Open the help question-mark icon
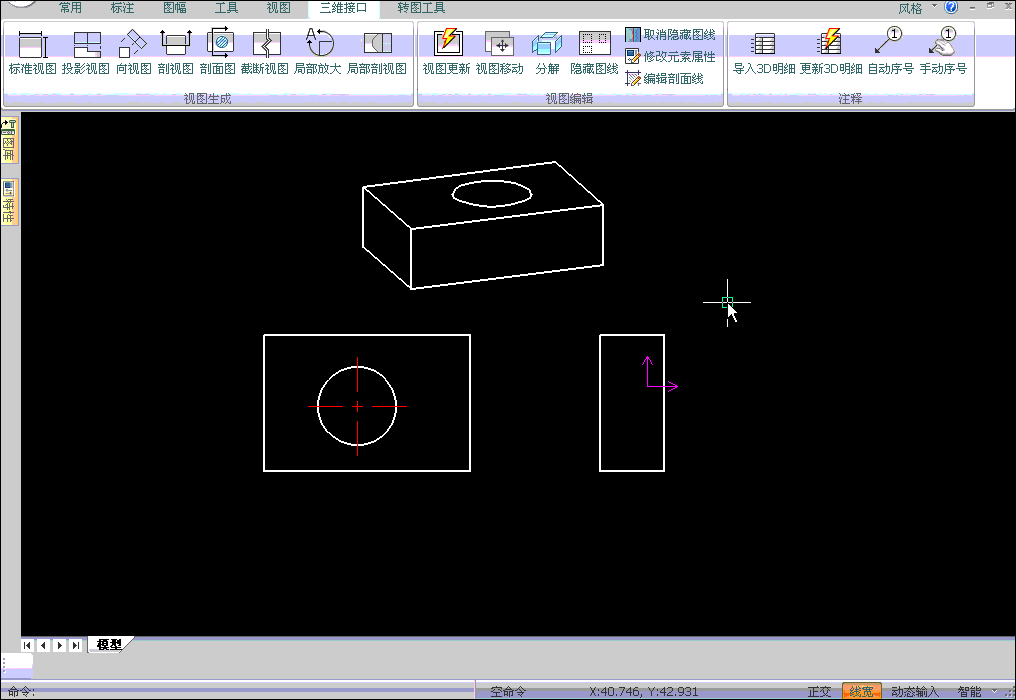Viewport: 1016px width, 700px height. pyautogui.click(x=951, y=7)
